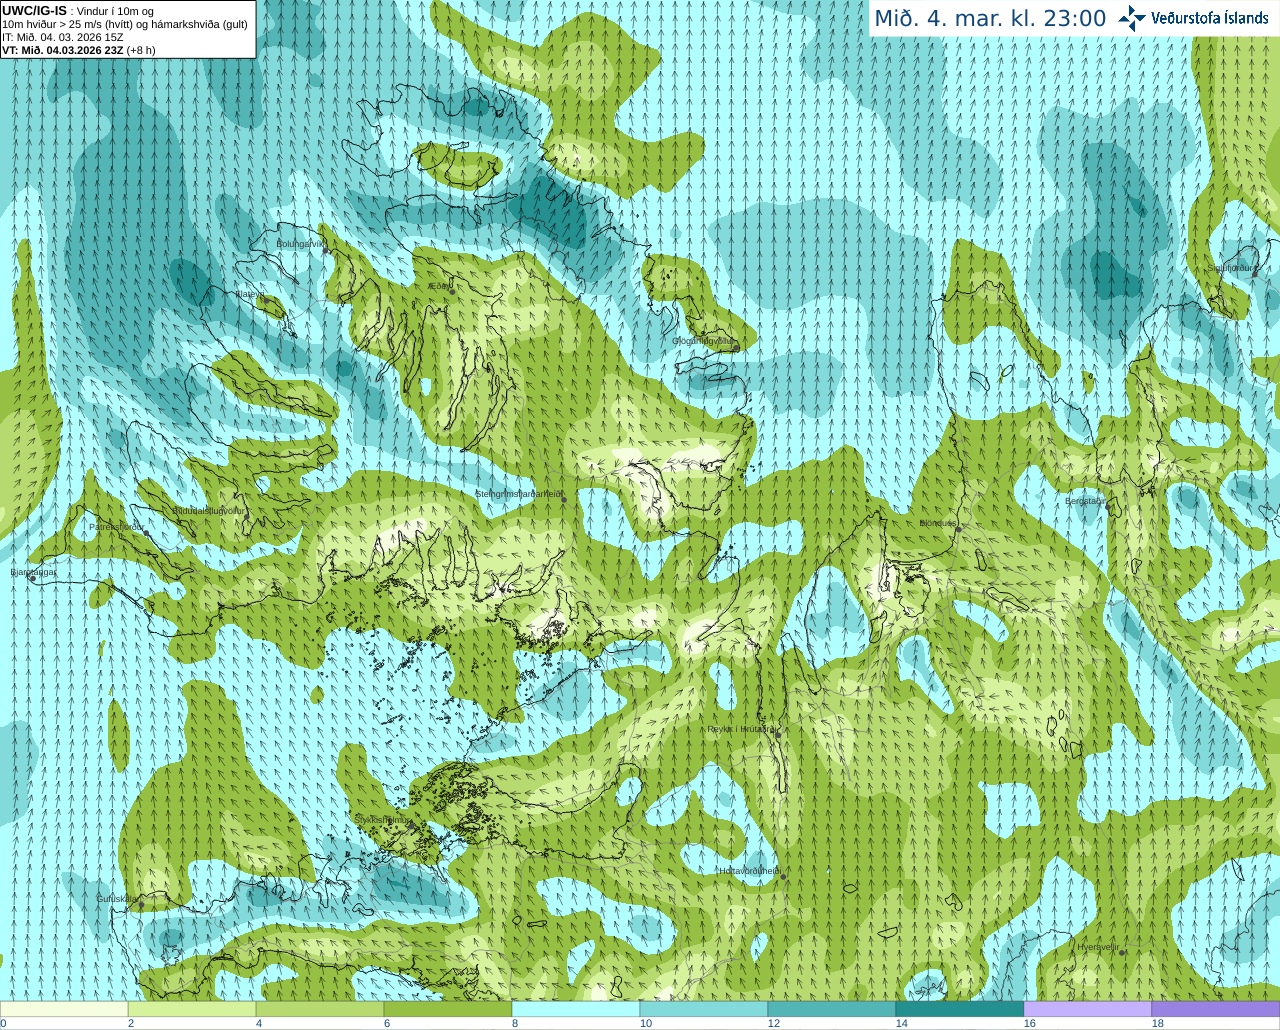Click the Steingrímsfjarðarheiði station label

[518, 494]
